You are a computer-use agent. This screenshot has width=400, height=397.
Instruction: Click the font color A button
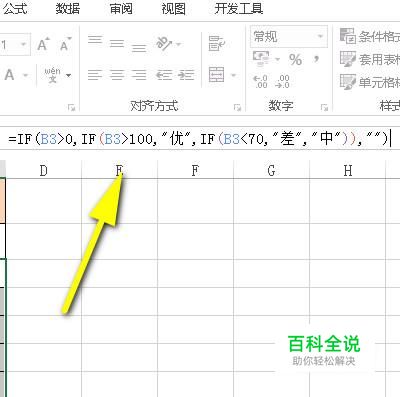point(9,75)
